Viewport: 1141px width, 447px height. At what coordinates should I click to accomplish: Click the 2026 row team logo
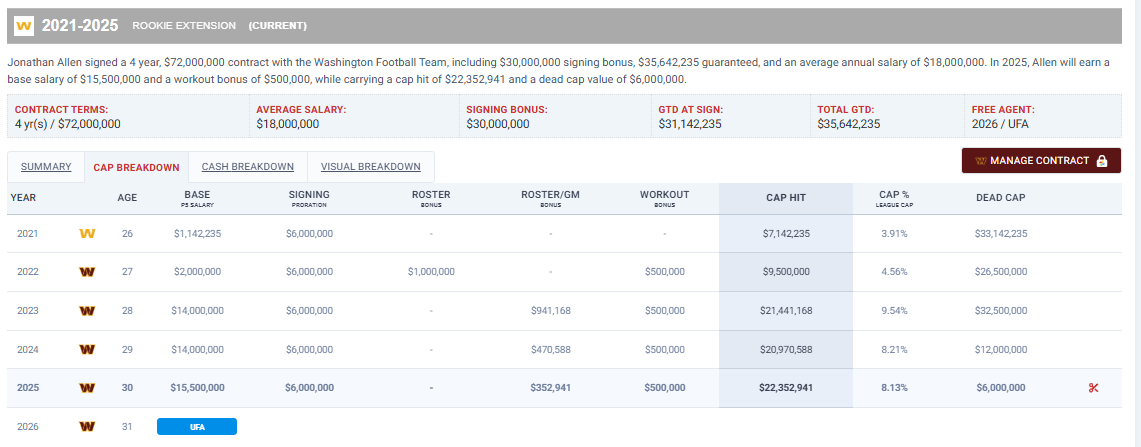pos(87,427)
